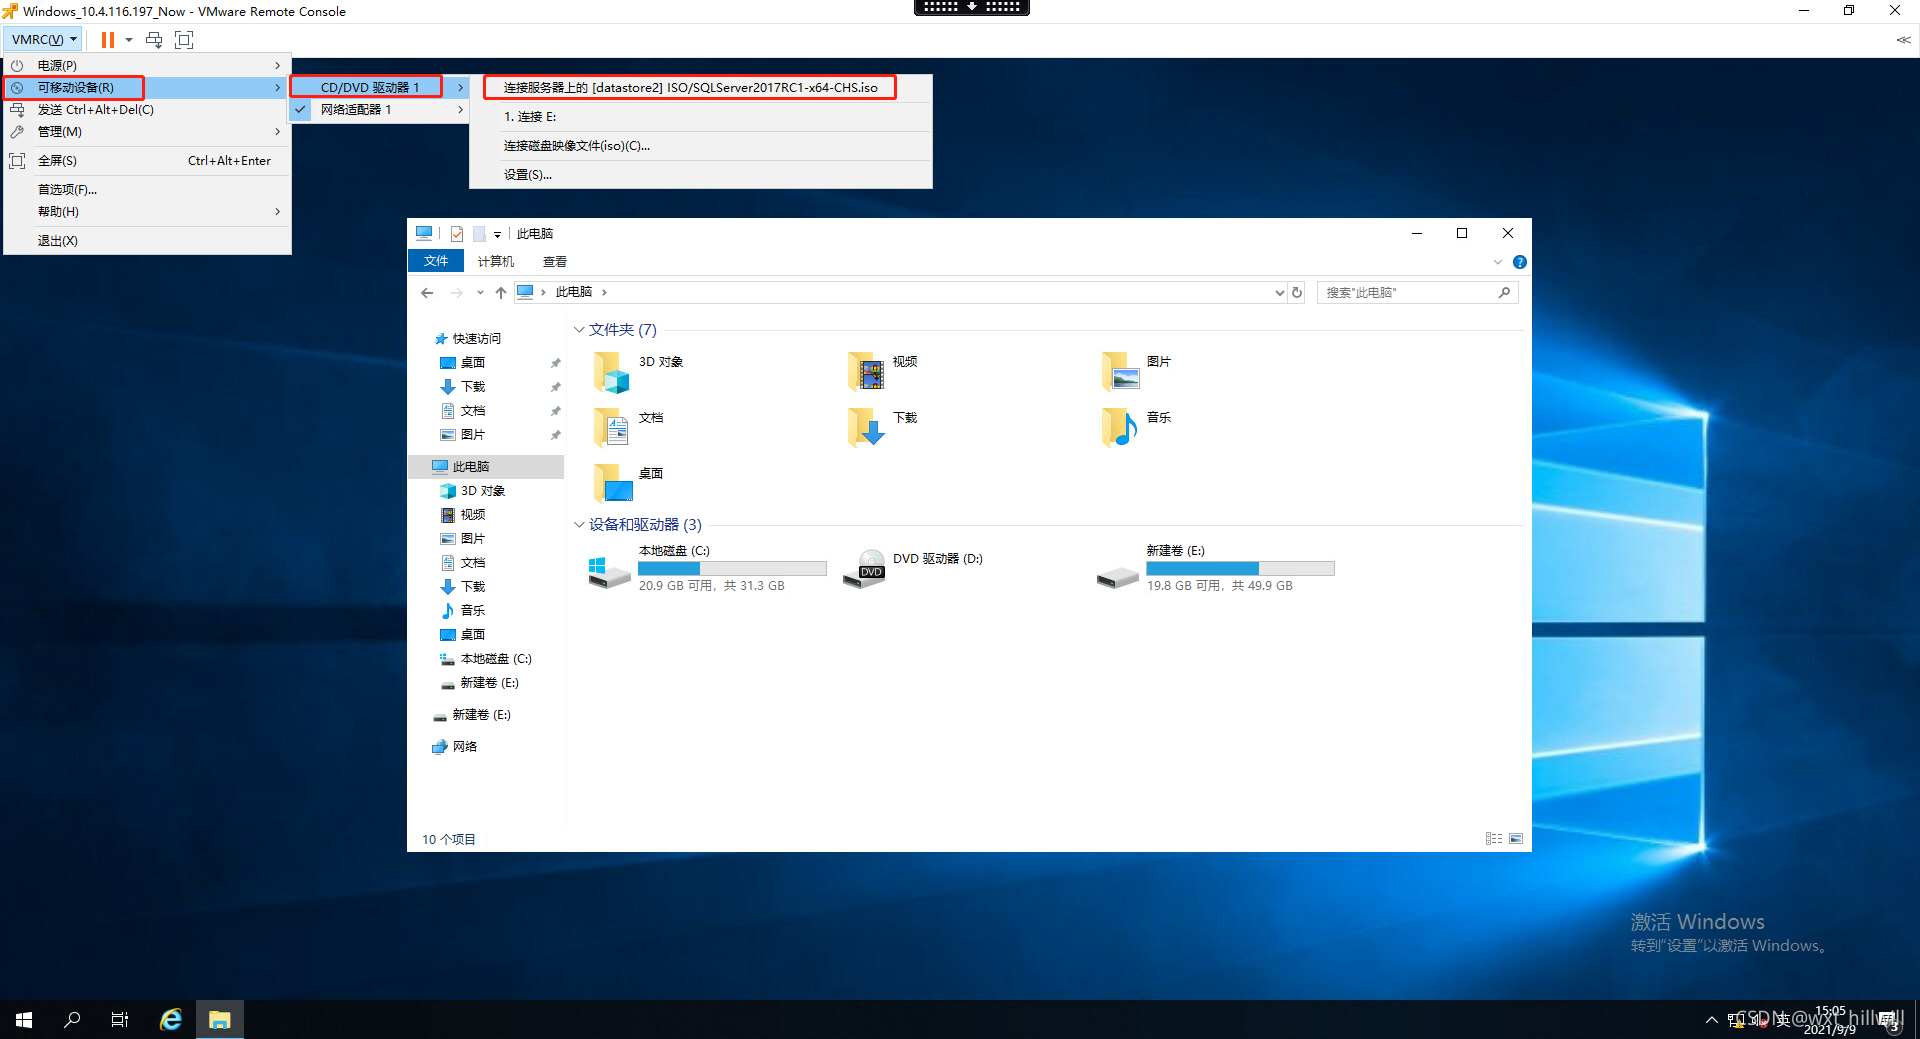Open the pause button dropdown arrow

(x=129, y=40)
